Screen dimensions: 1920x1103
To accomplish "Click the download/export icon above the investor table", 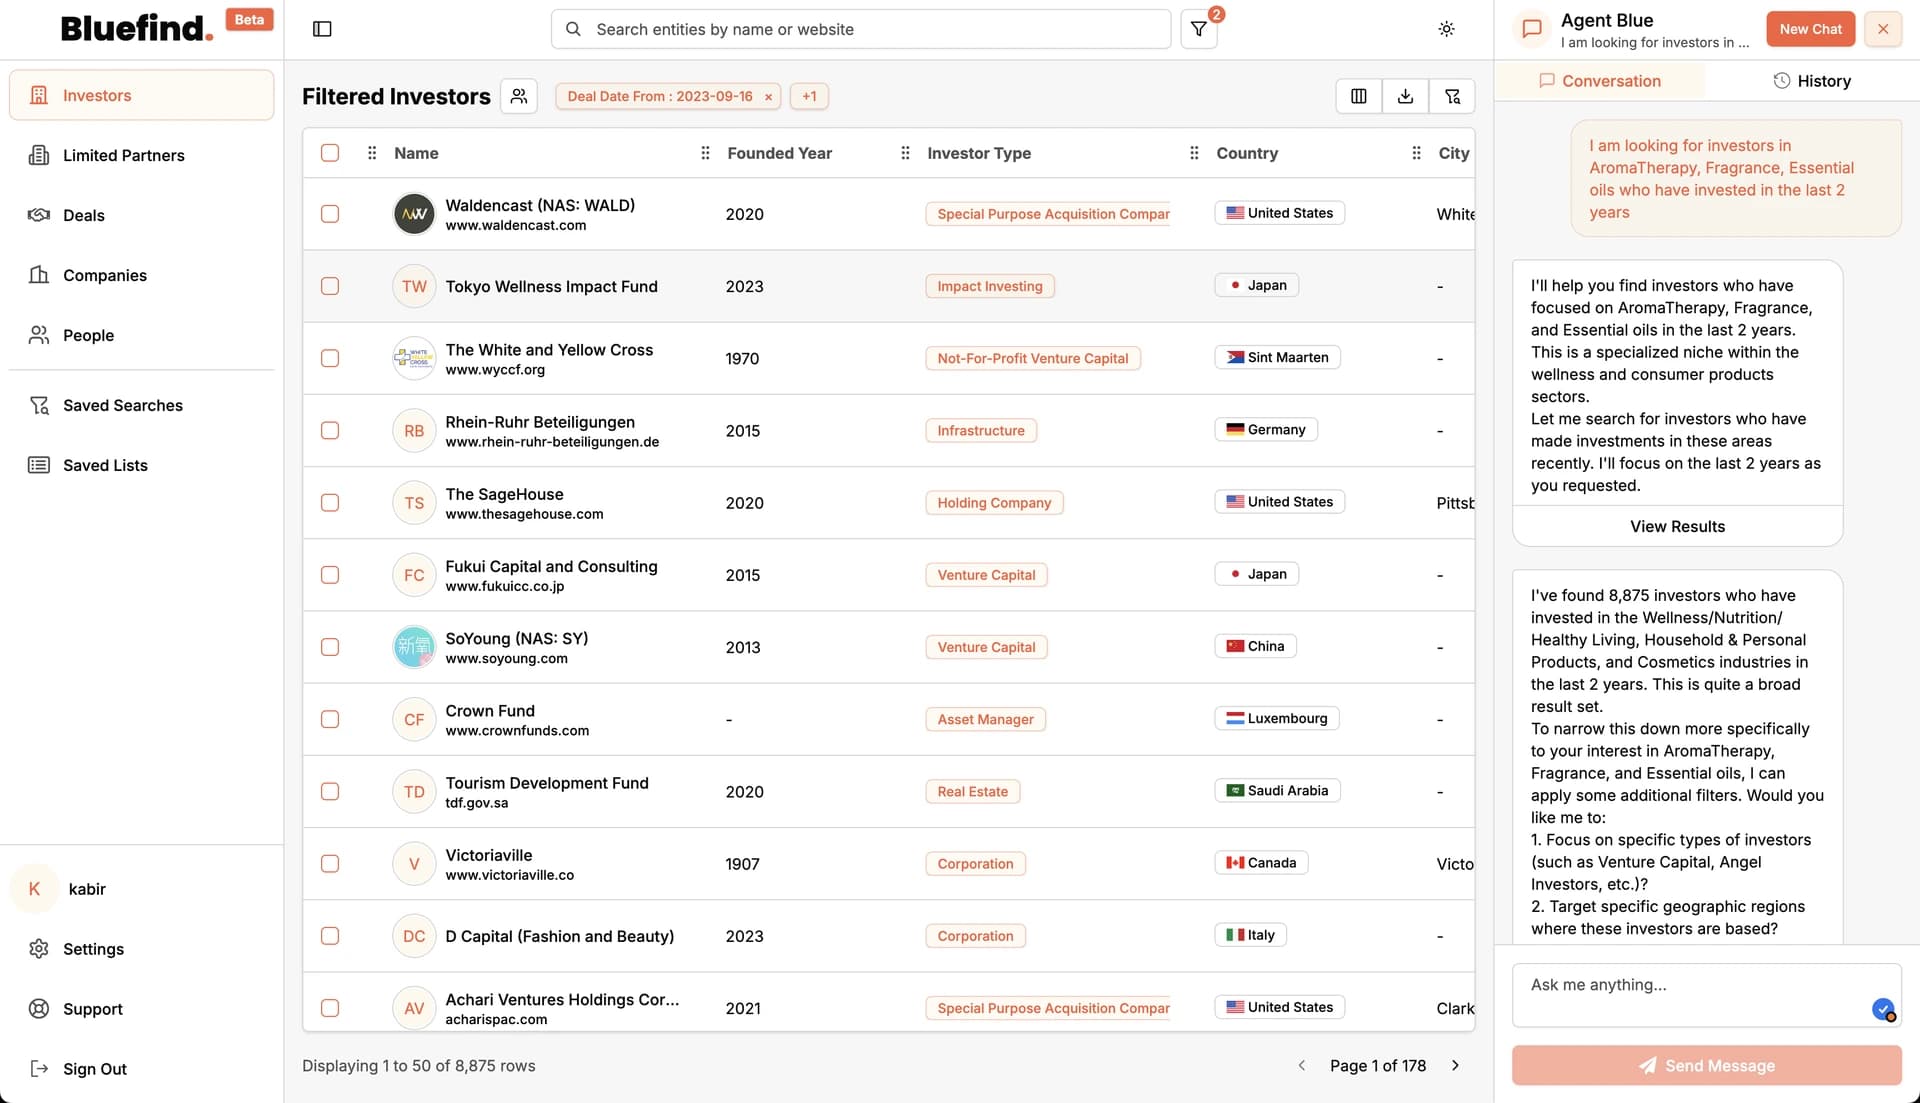I will 1405,96.
